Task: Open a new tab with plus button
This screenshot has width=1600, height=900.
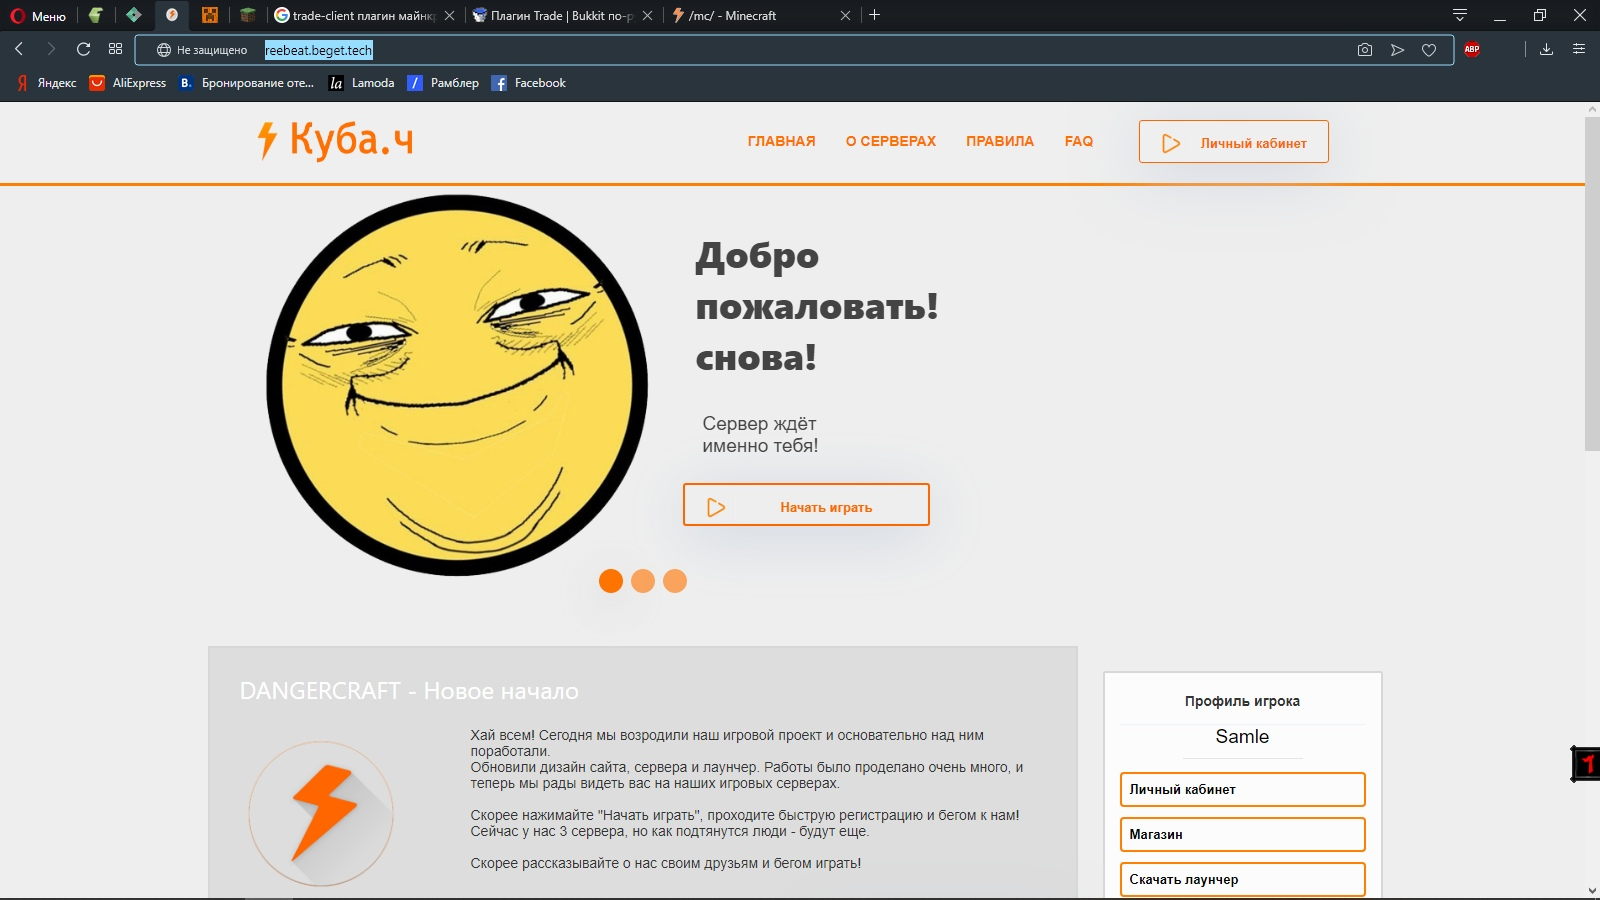Action: point(875,15)
